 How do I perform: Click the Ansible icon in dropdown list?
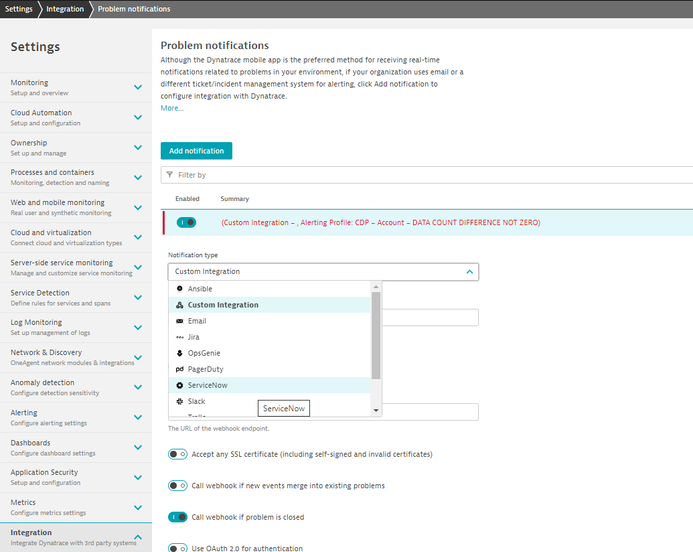179,289
